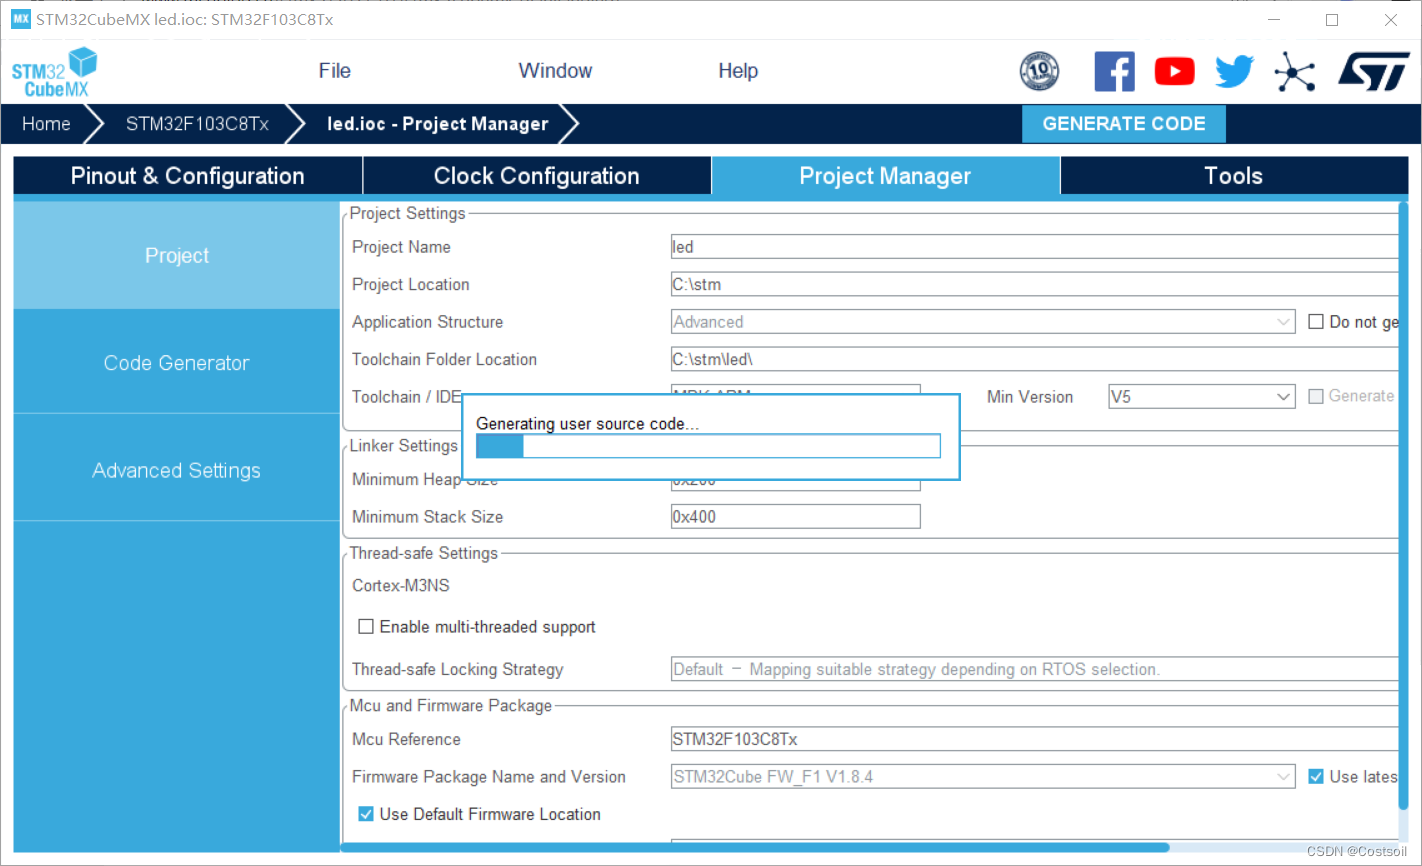Enable multi-threaded support checkbox
Image resolution: width=1422 pixels, height=866 pixels.
(366, 626)
